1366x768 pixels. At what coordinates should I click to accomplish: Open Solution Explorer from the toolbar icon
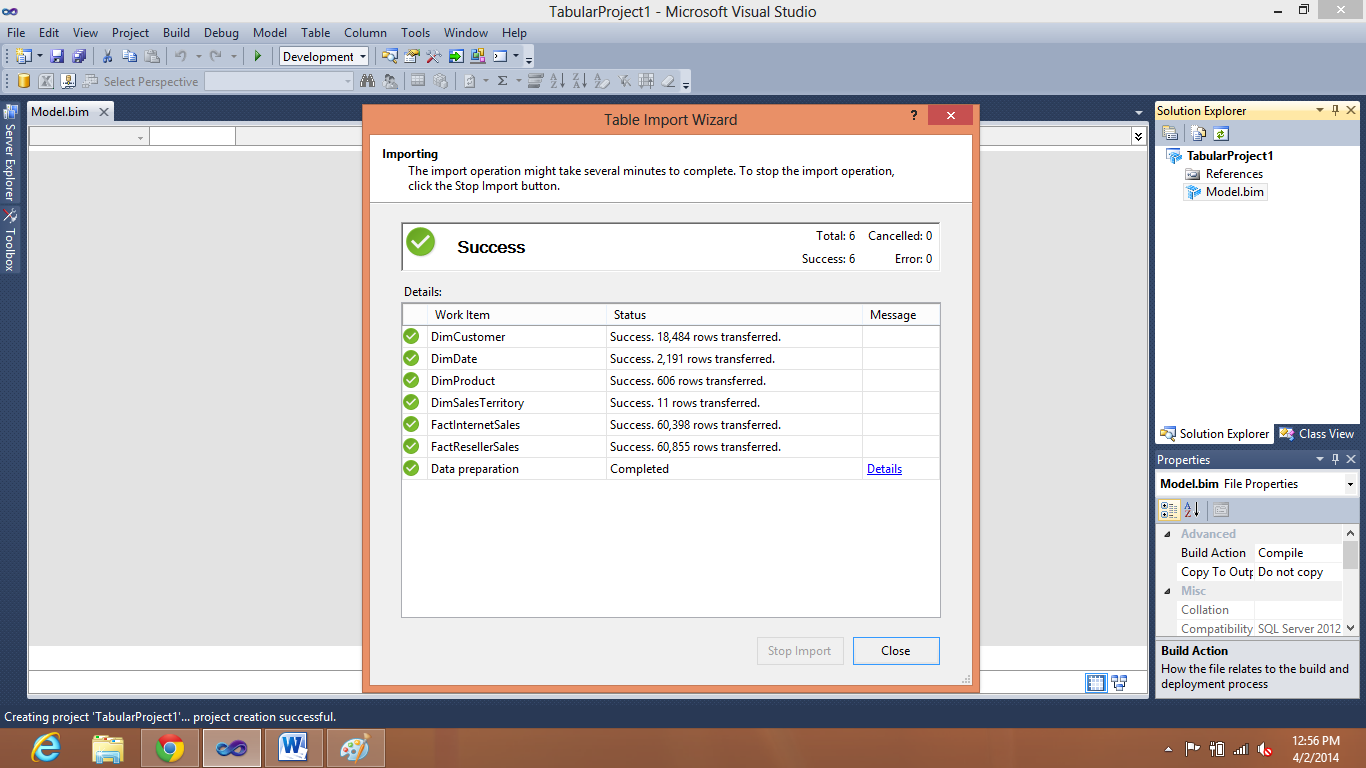(x=389, y=56)
